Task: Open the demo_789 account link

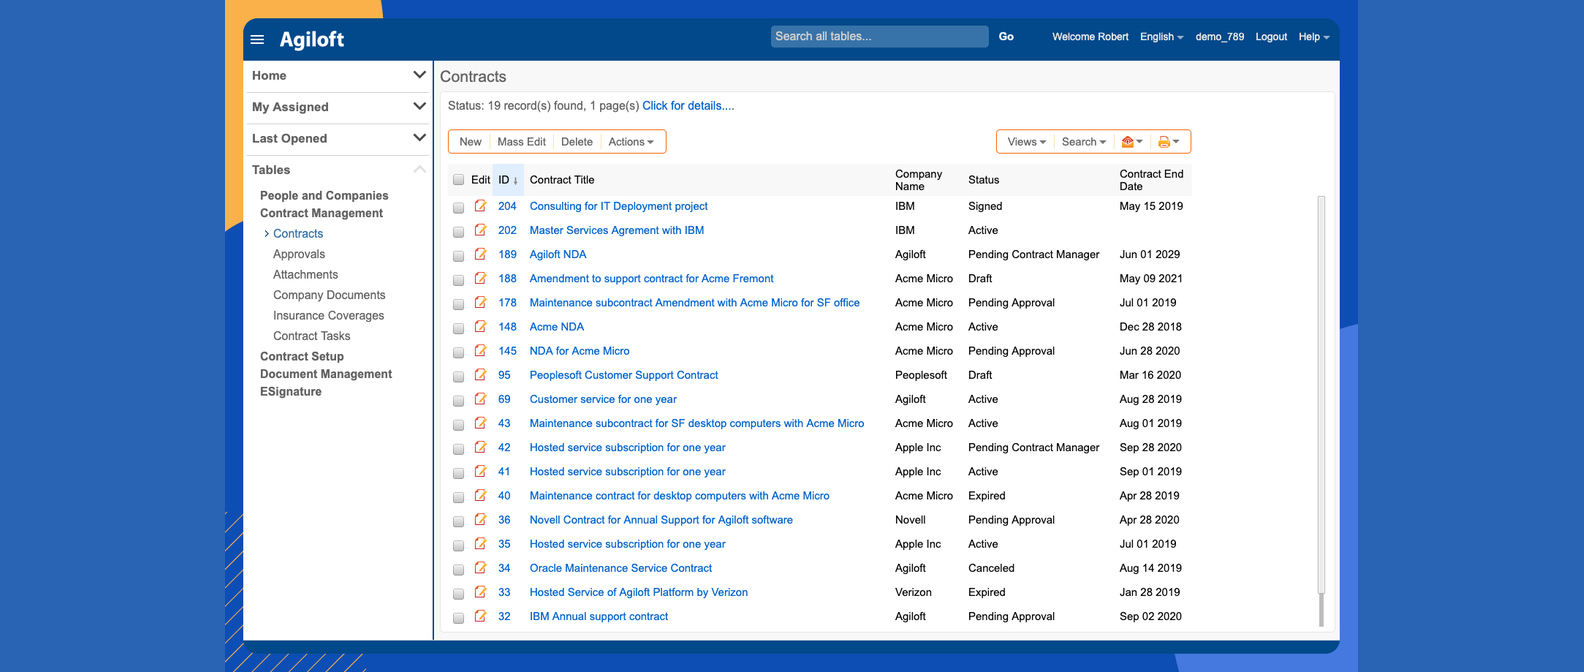Action: (x=1220, y=37)
